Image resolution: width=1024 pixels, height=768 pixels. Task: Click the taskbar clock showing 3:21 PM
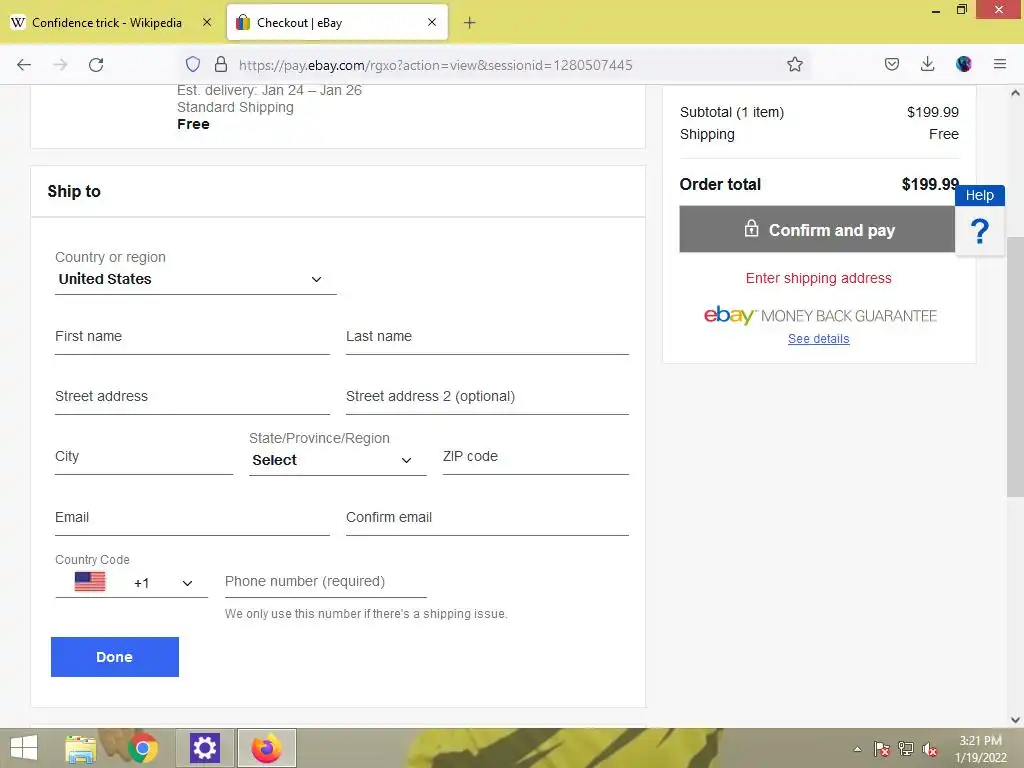click(980, 741)
